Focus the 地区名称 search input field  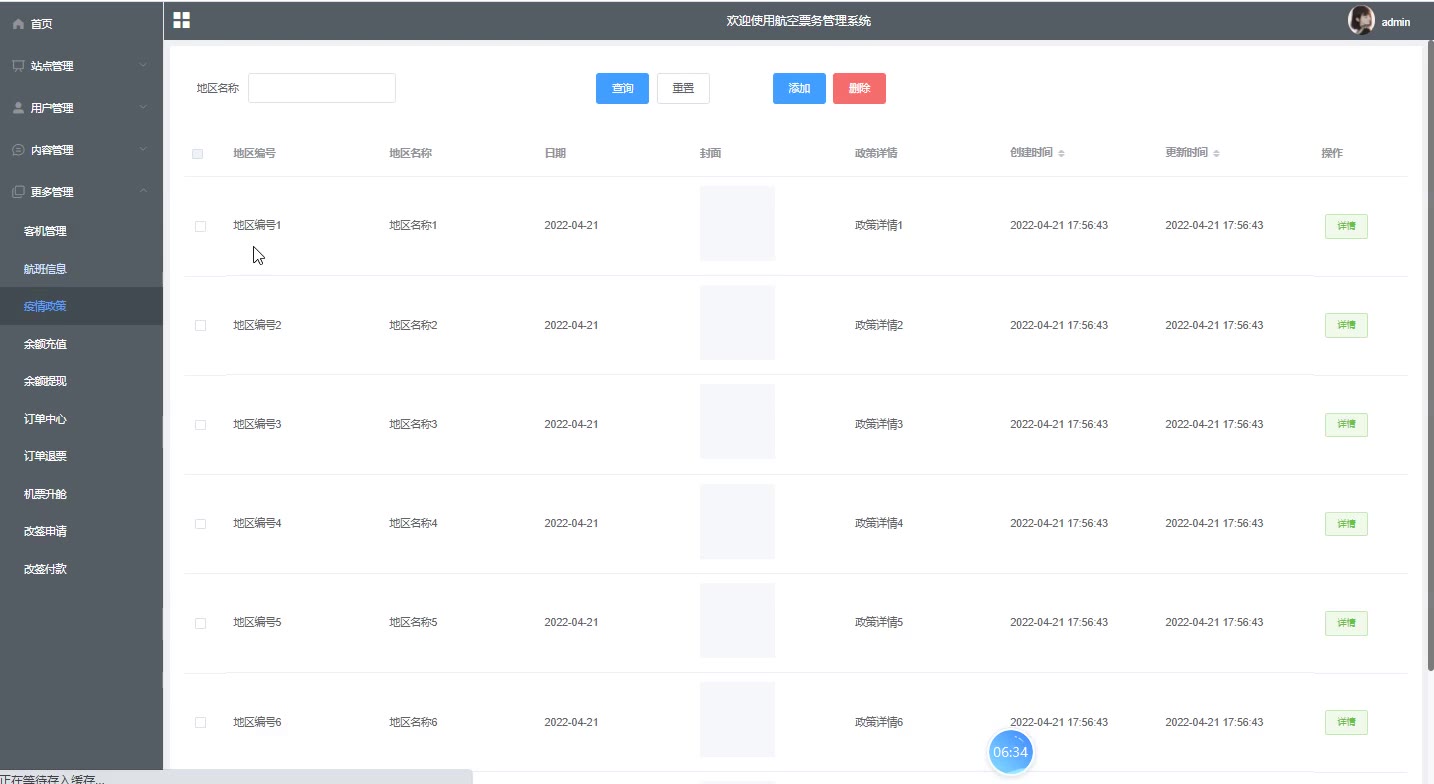click(322, 88)
